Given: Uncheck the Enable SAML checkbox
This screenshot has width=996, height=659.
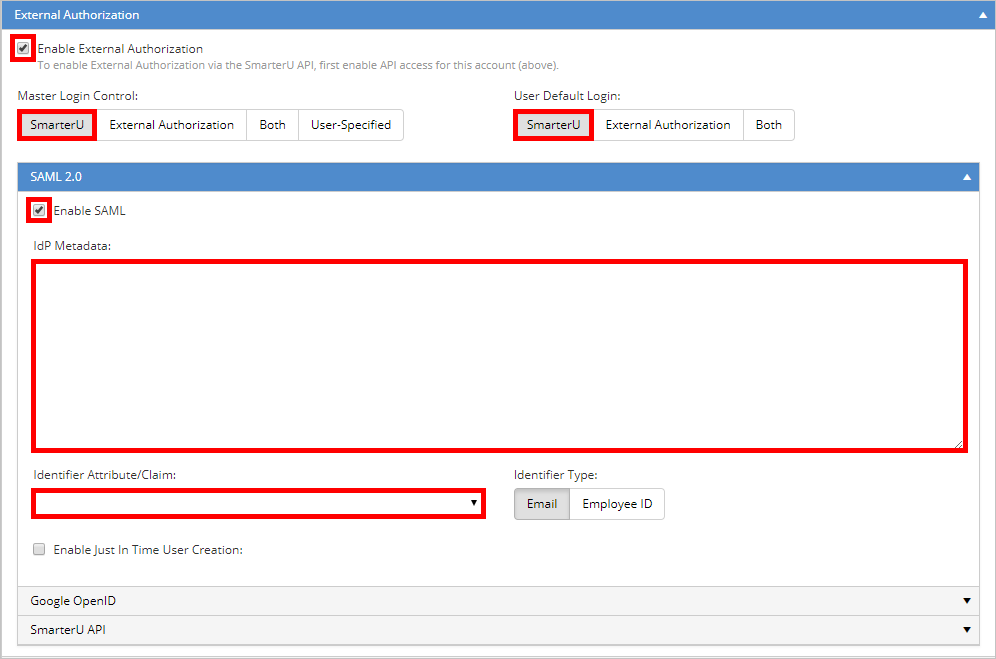Looking at the screenshot, I should click(x=39, y=210).
